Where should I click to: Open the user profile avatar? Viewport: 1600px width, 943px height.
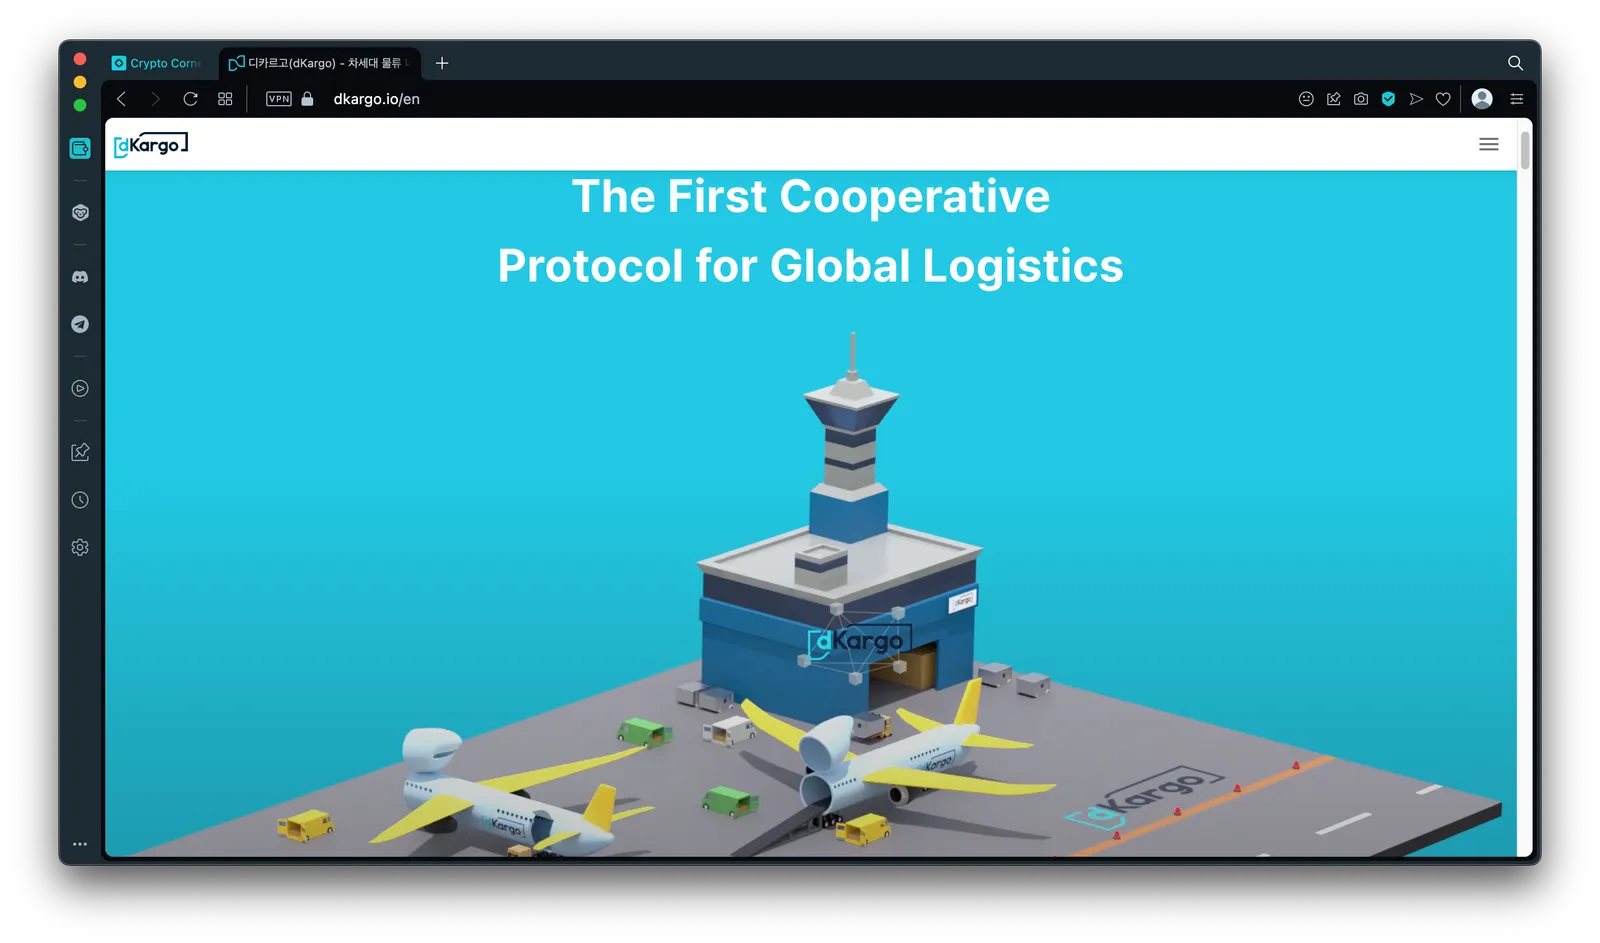pyautogui.click(x=1482, y=98)
